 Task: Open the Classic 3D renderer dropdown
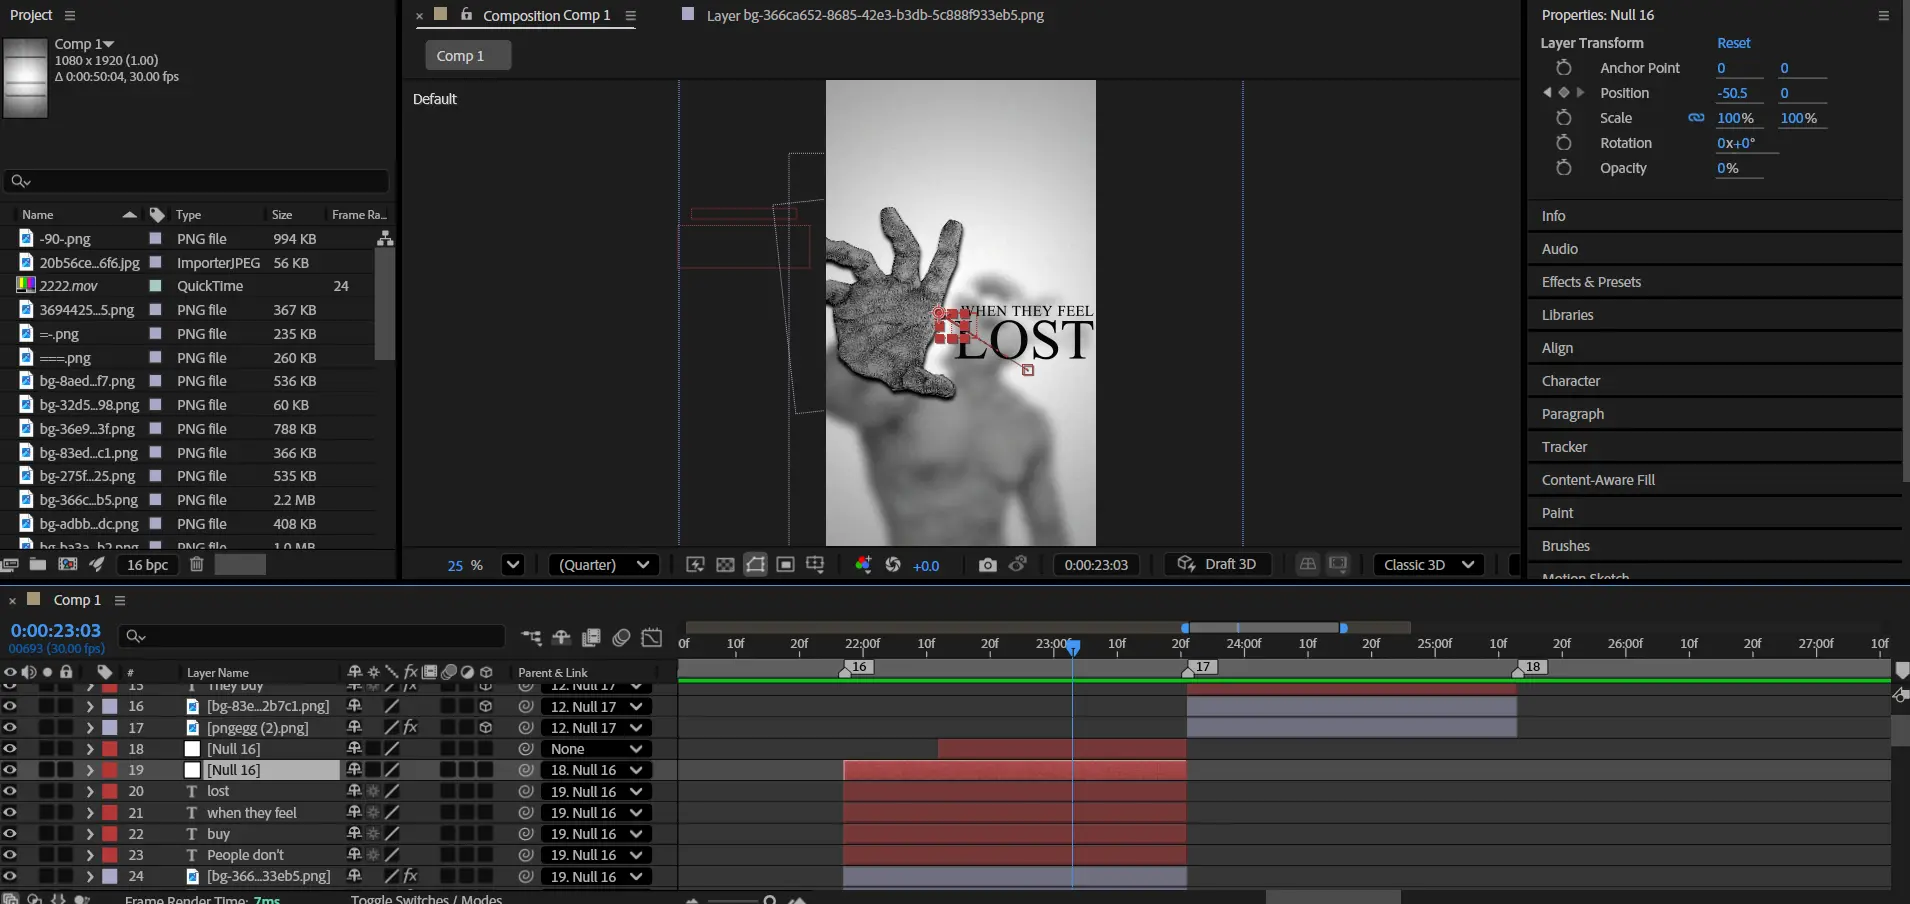coord(1428,565)
